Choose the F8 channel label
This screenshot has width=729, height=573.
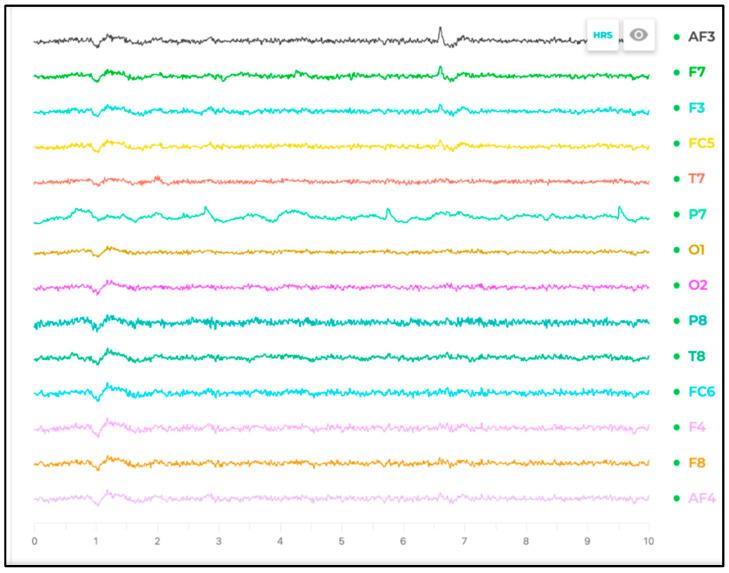(x=697, y=463)
